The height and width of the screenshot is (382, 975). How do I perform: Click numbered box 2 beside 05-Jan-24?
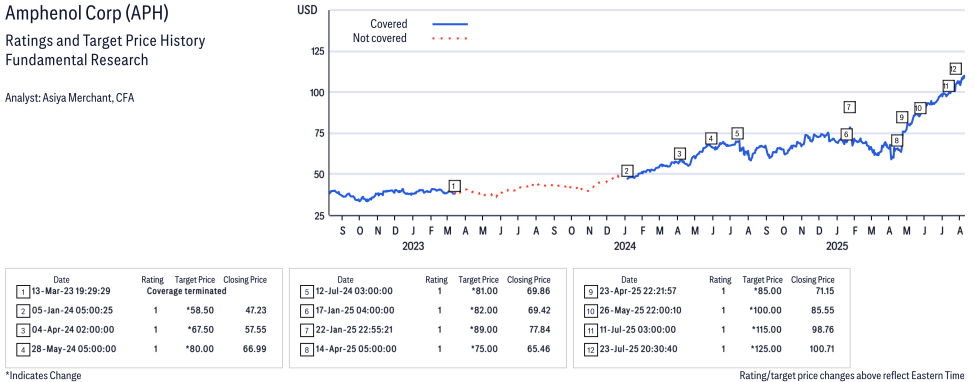22,310
